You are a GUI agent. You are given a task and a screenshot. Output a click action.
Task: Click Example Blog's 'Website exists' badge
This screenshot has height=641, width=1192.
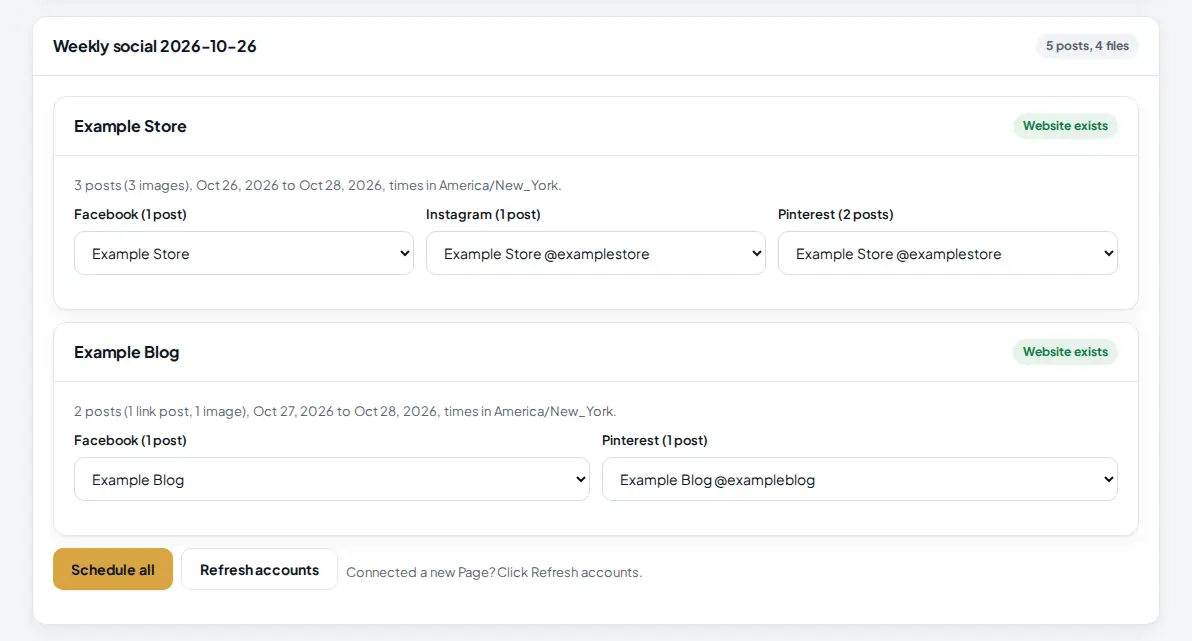coord(1065,351)
